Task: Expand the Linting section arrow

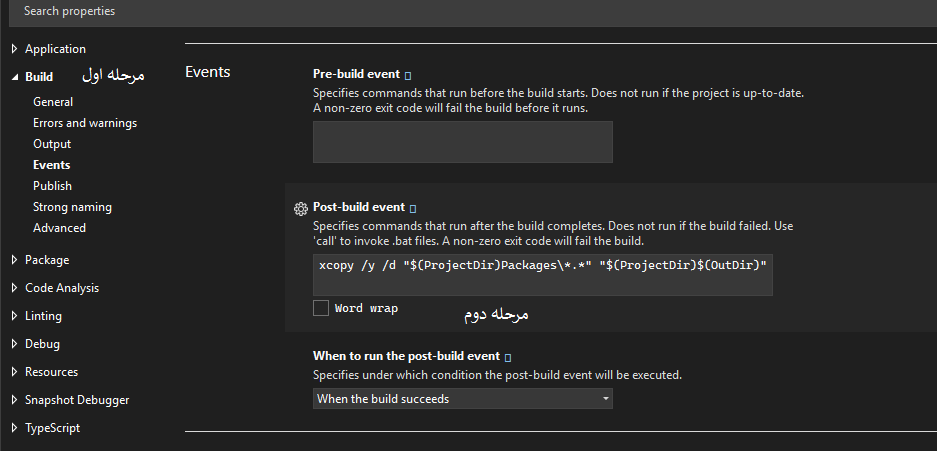Action: 15,316
